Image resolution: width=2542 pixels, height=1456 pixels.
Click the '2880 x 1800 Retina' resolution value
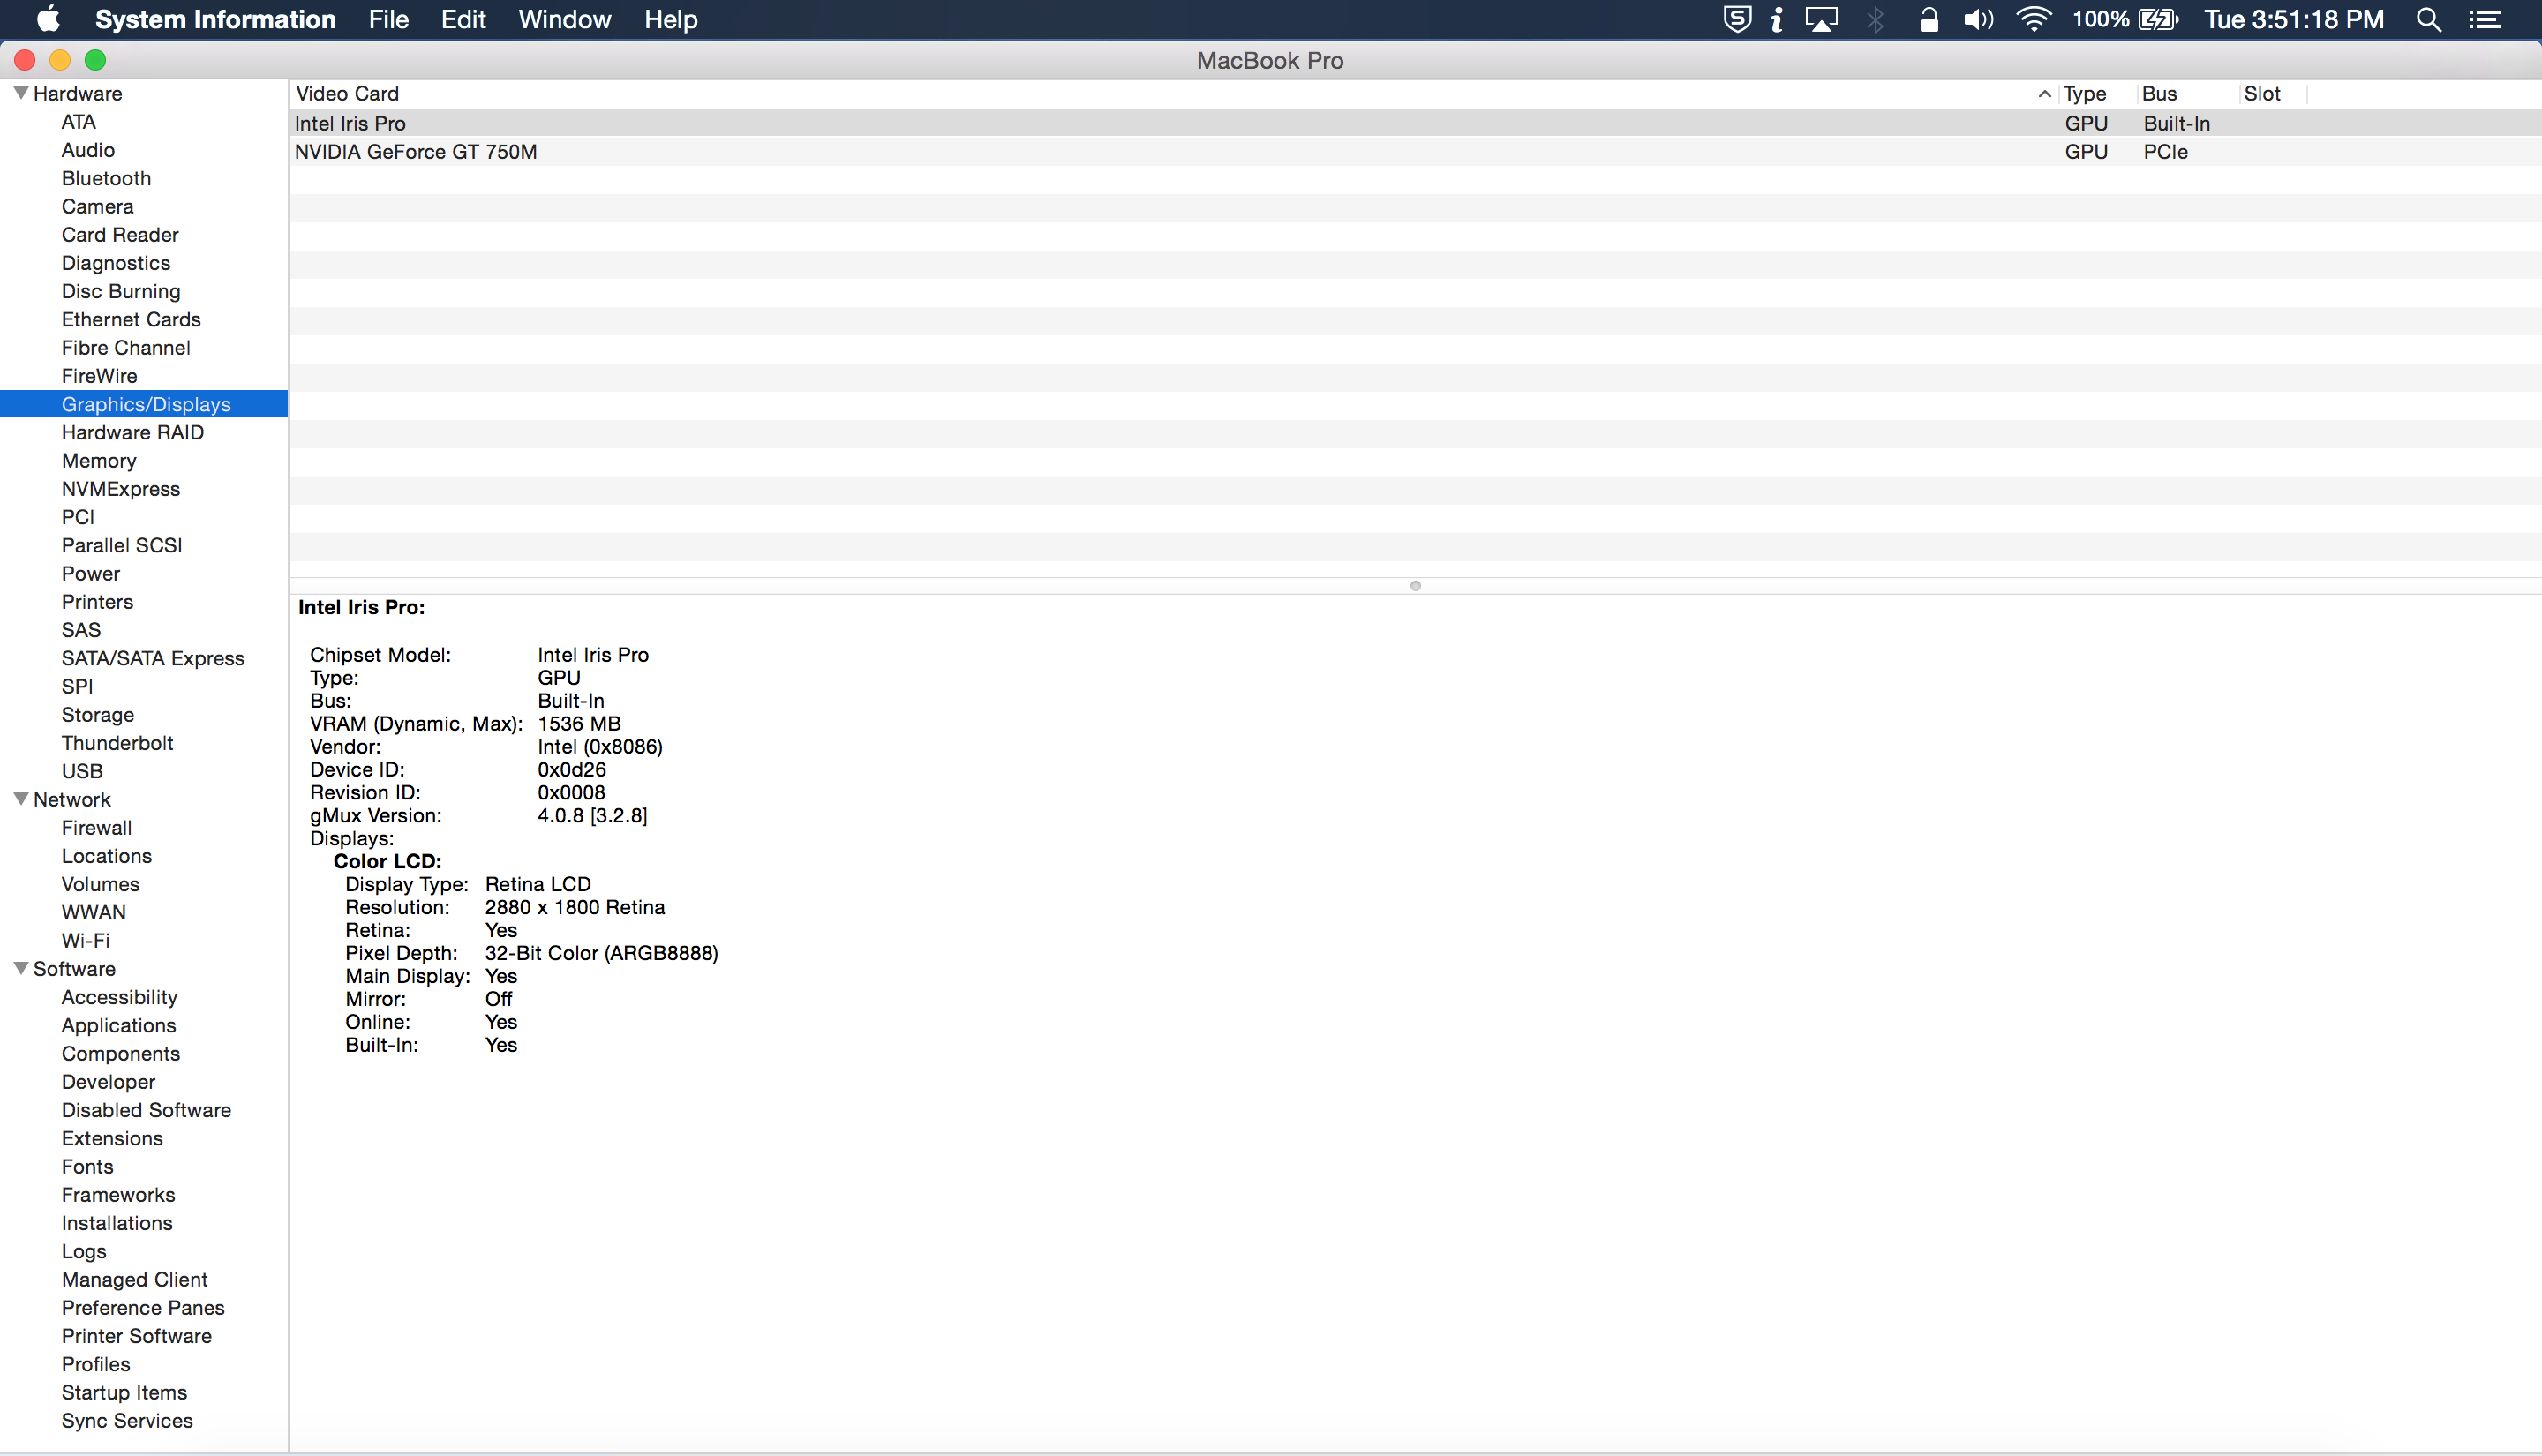(x=575, y=907)
